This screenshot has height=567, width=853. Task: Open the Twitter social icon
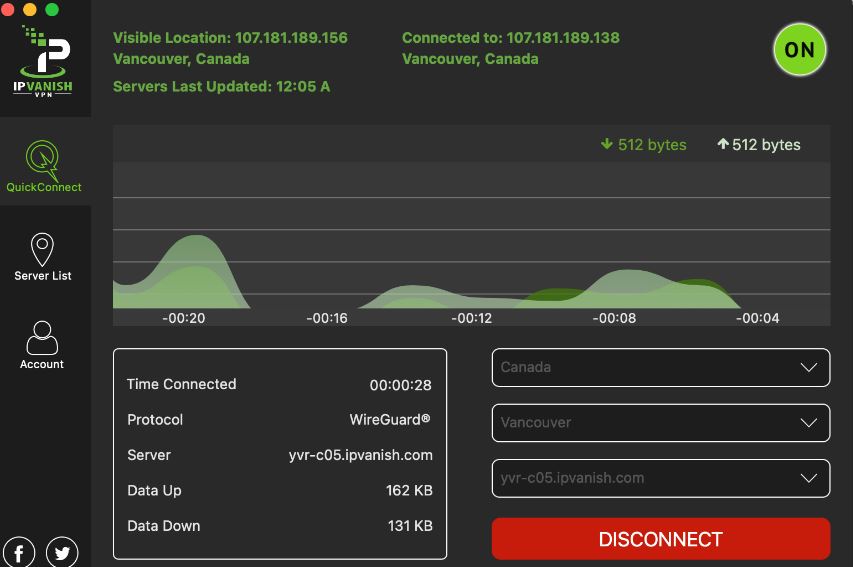62,552
